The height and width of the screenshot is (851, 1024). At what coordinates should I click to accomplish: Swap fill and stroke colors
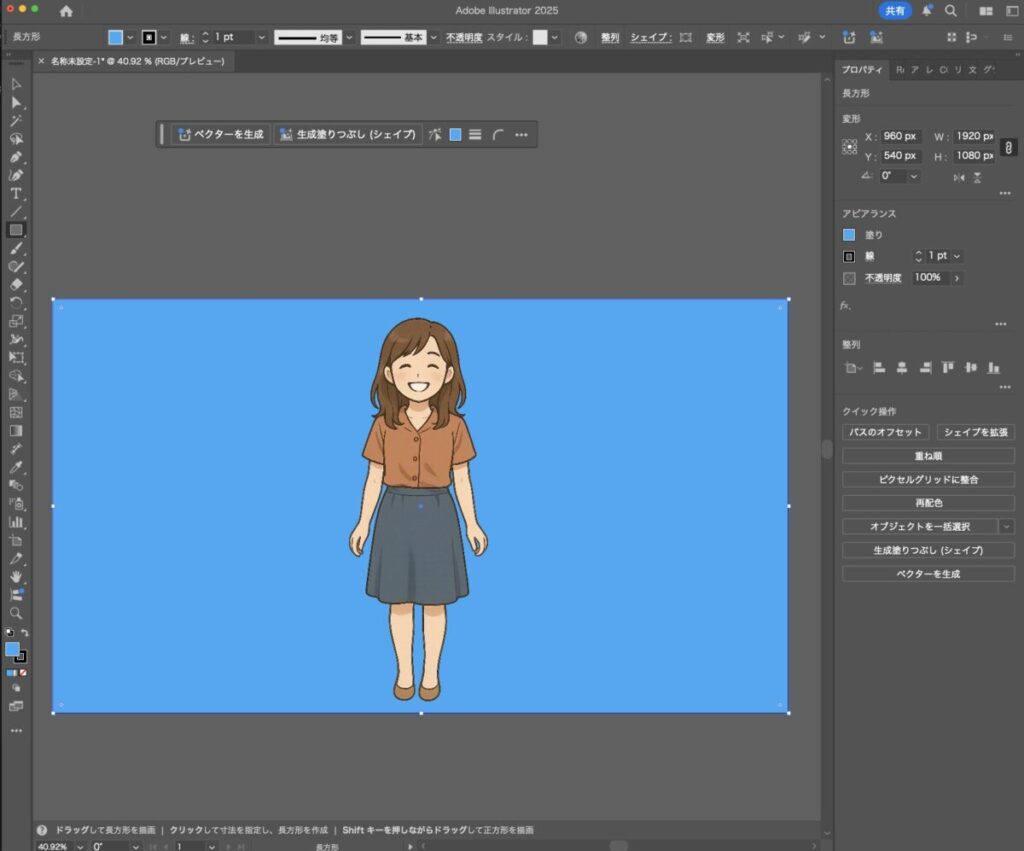tap(25, 633)
